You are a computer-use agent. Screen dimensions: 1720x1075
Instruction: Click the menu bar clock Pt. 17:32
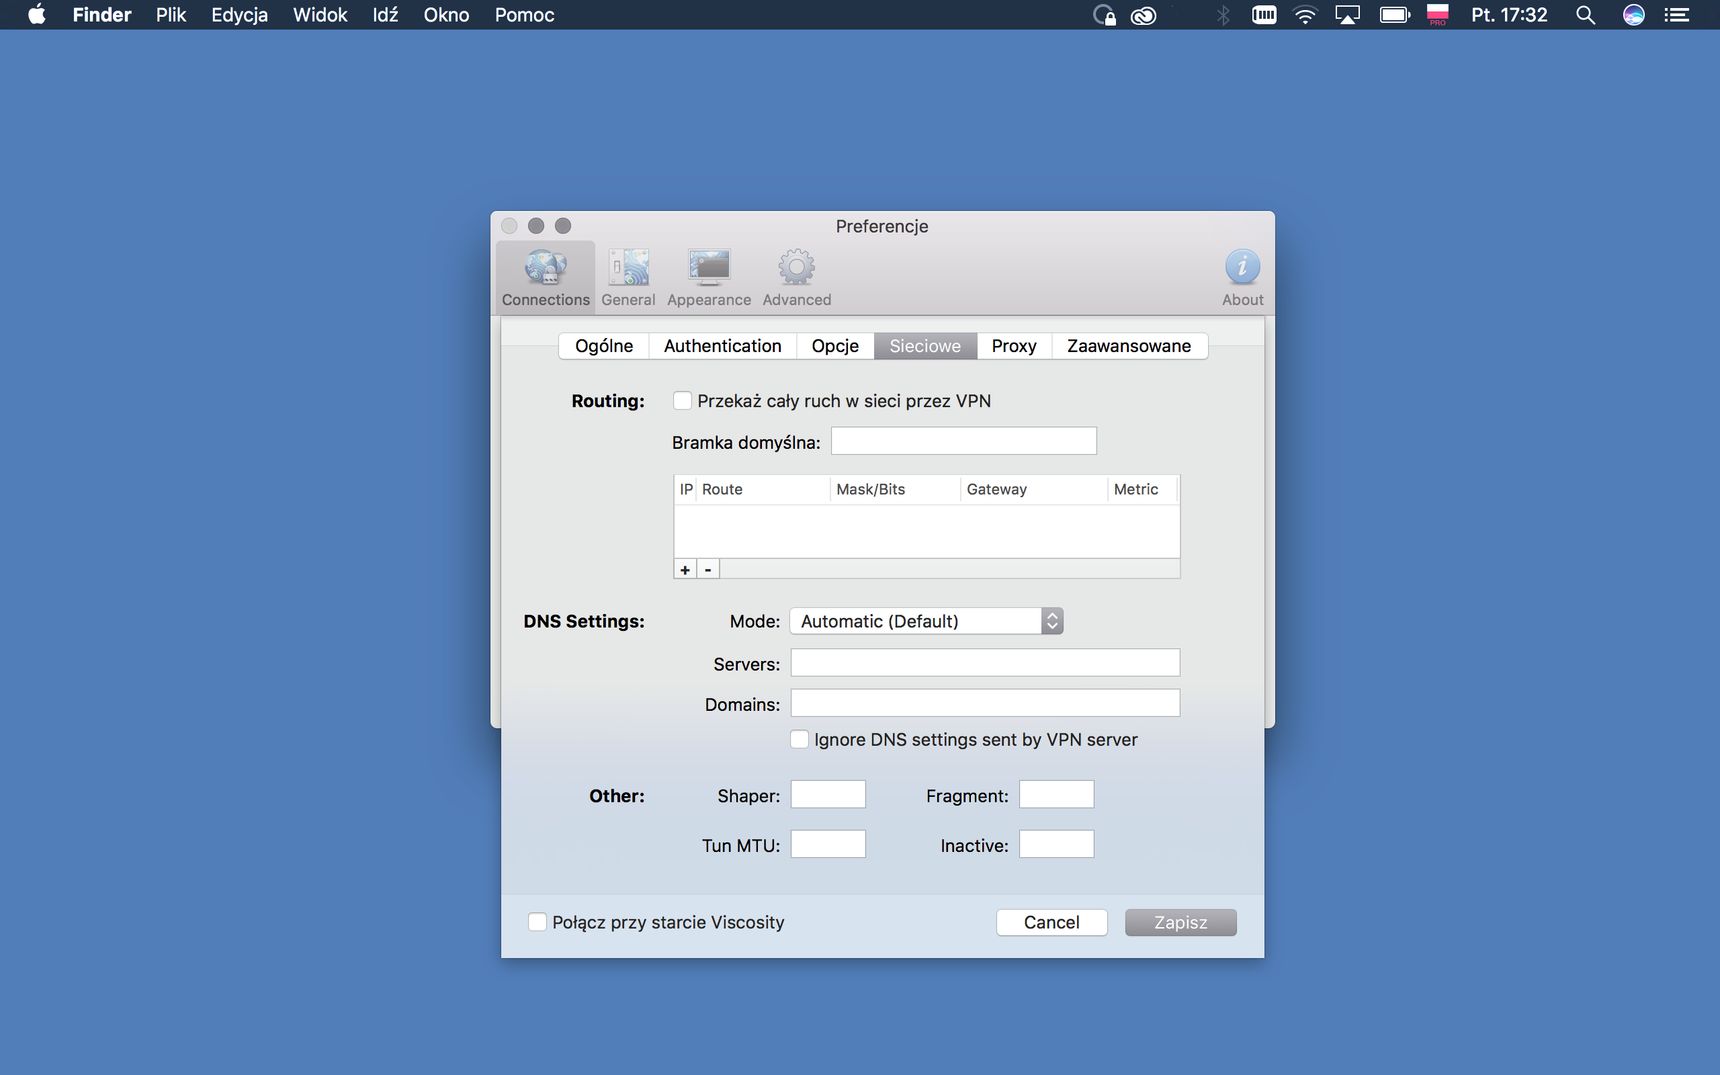coord(1509,15)
